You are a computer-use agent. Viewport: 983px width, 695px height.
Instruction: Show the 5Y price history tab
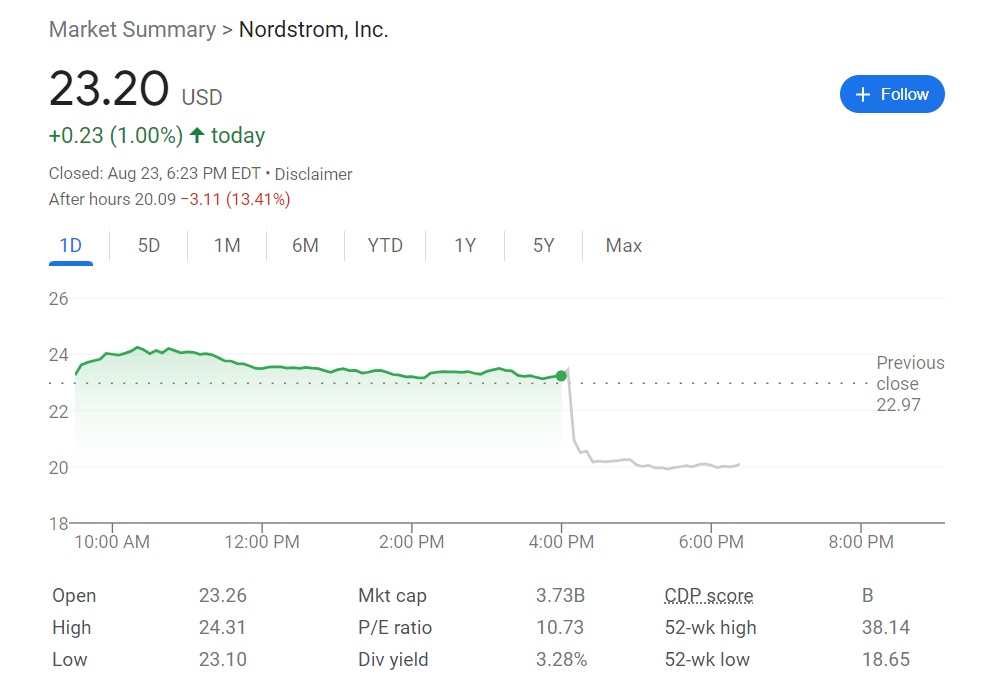(543, 246)
